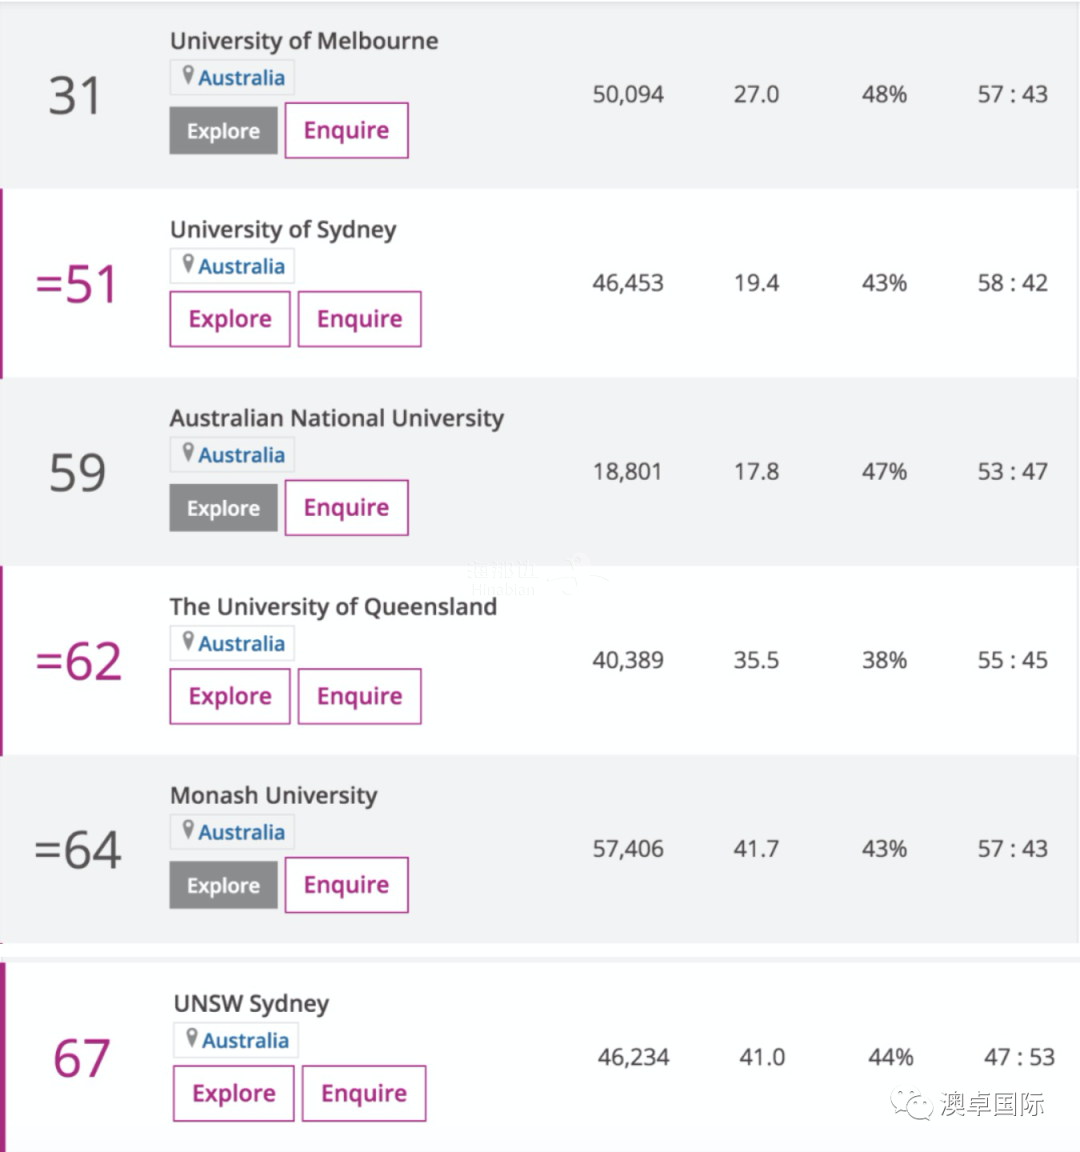
Task: Click the location pin beside University of Sydney's Australia
Action: click(x=188, y=264)
